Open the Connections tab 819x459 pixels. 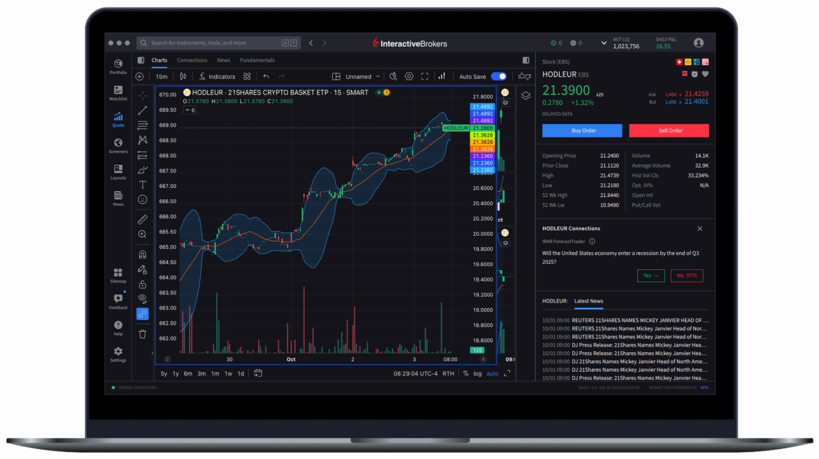[x=192, y=60]
